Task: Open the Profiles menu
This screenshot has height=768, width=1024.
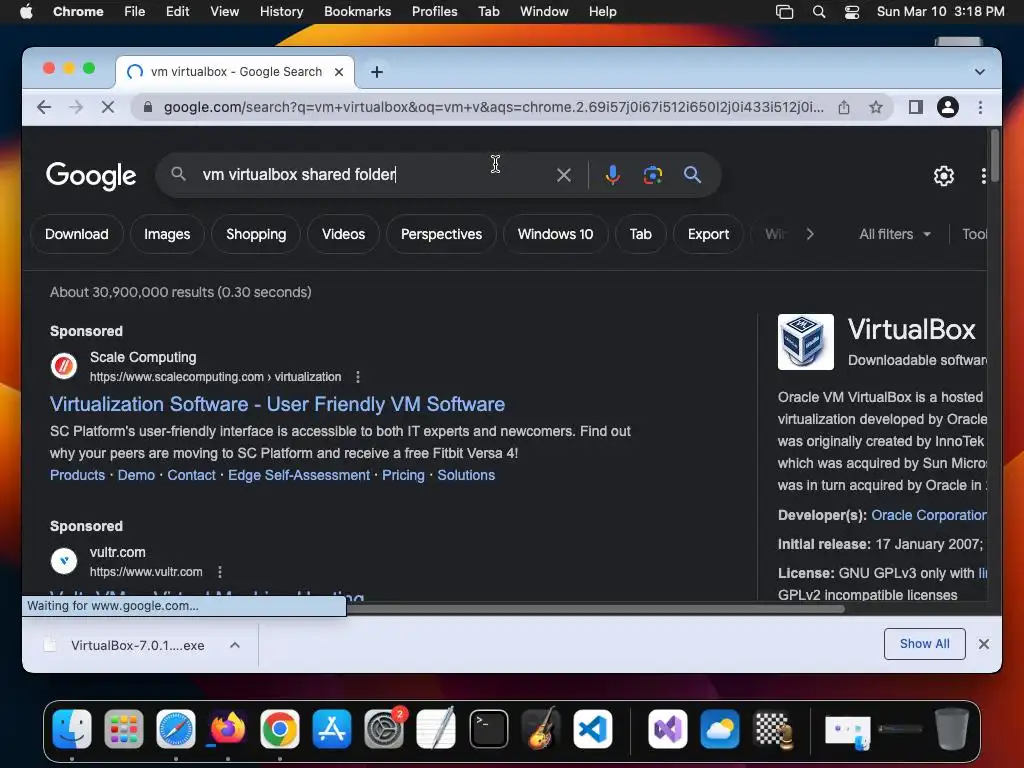Action: point(434,12)
